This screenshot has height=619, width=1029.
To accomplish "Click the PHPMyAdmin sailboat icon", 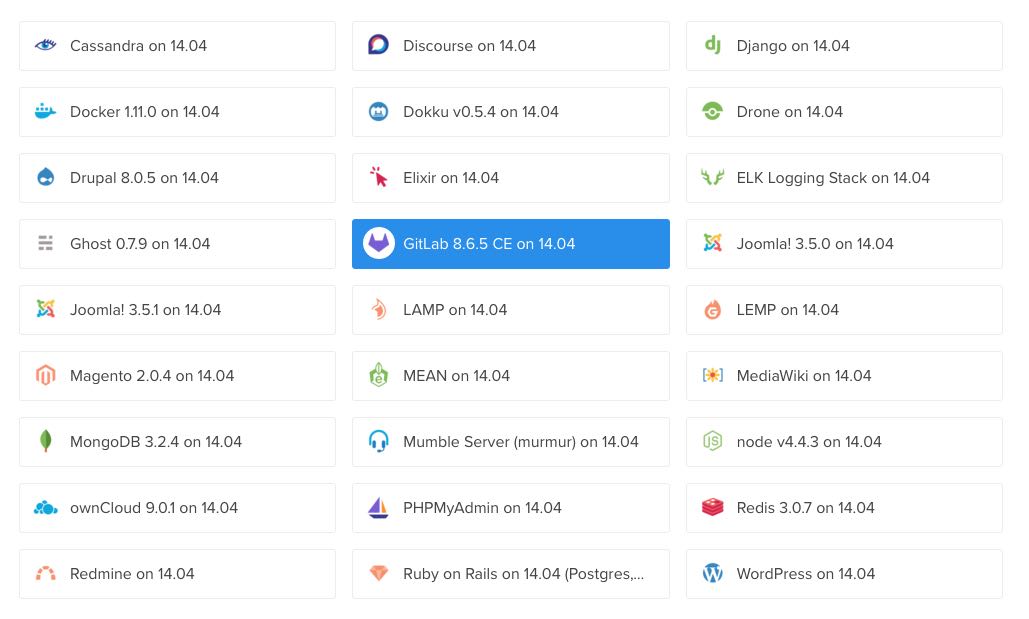I will coord(378,507).
